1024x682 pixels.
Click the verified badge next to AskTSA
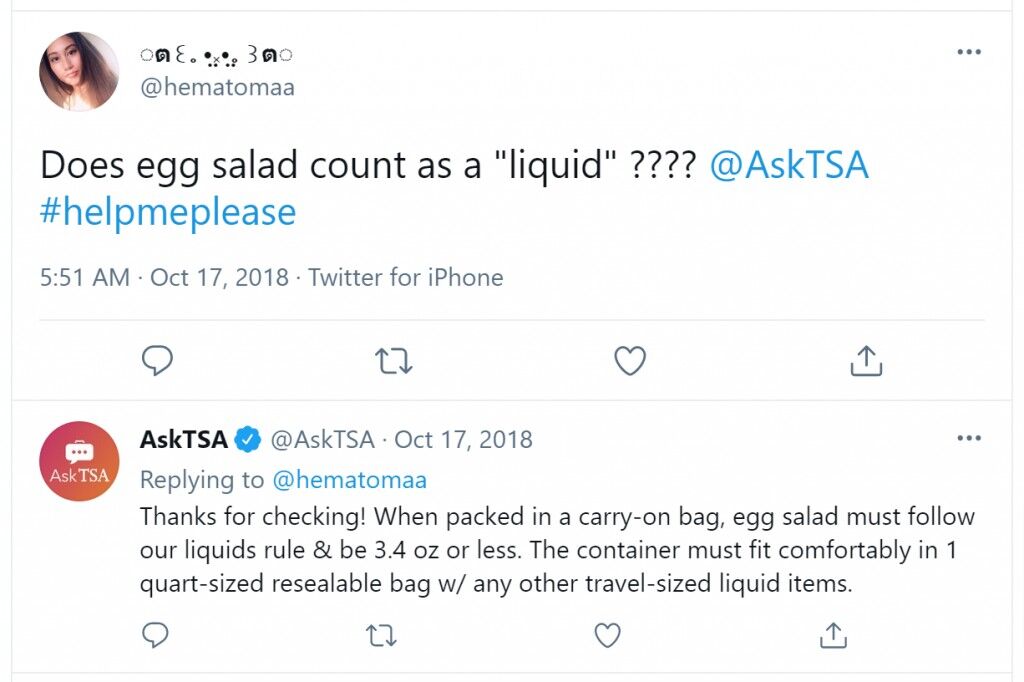[x=248, y=439]
